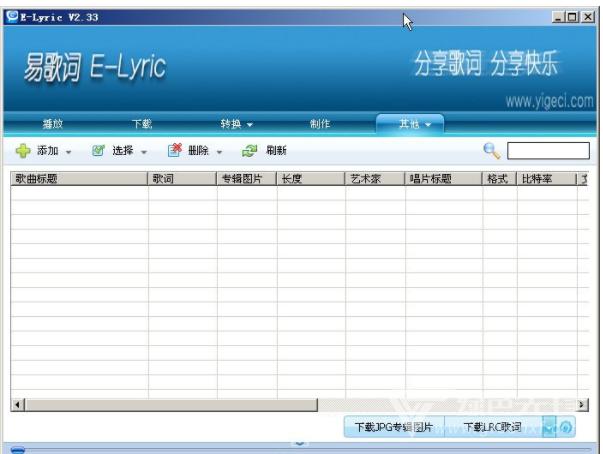This screenshot has width=603, height=454.
Task: Open the 转换 tab dropdown arrow
Action: (250, 125)
